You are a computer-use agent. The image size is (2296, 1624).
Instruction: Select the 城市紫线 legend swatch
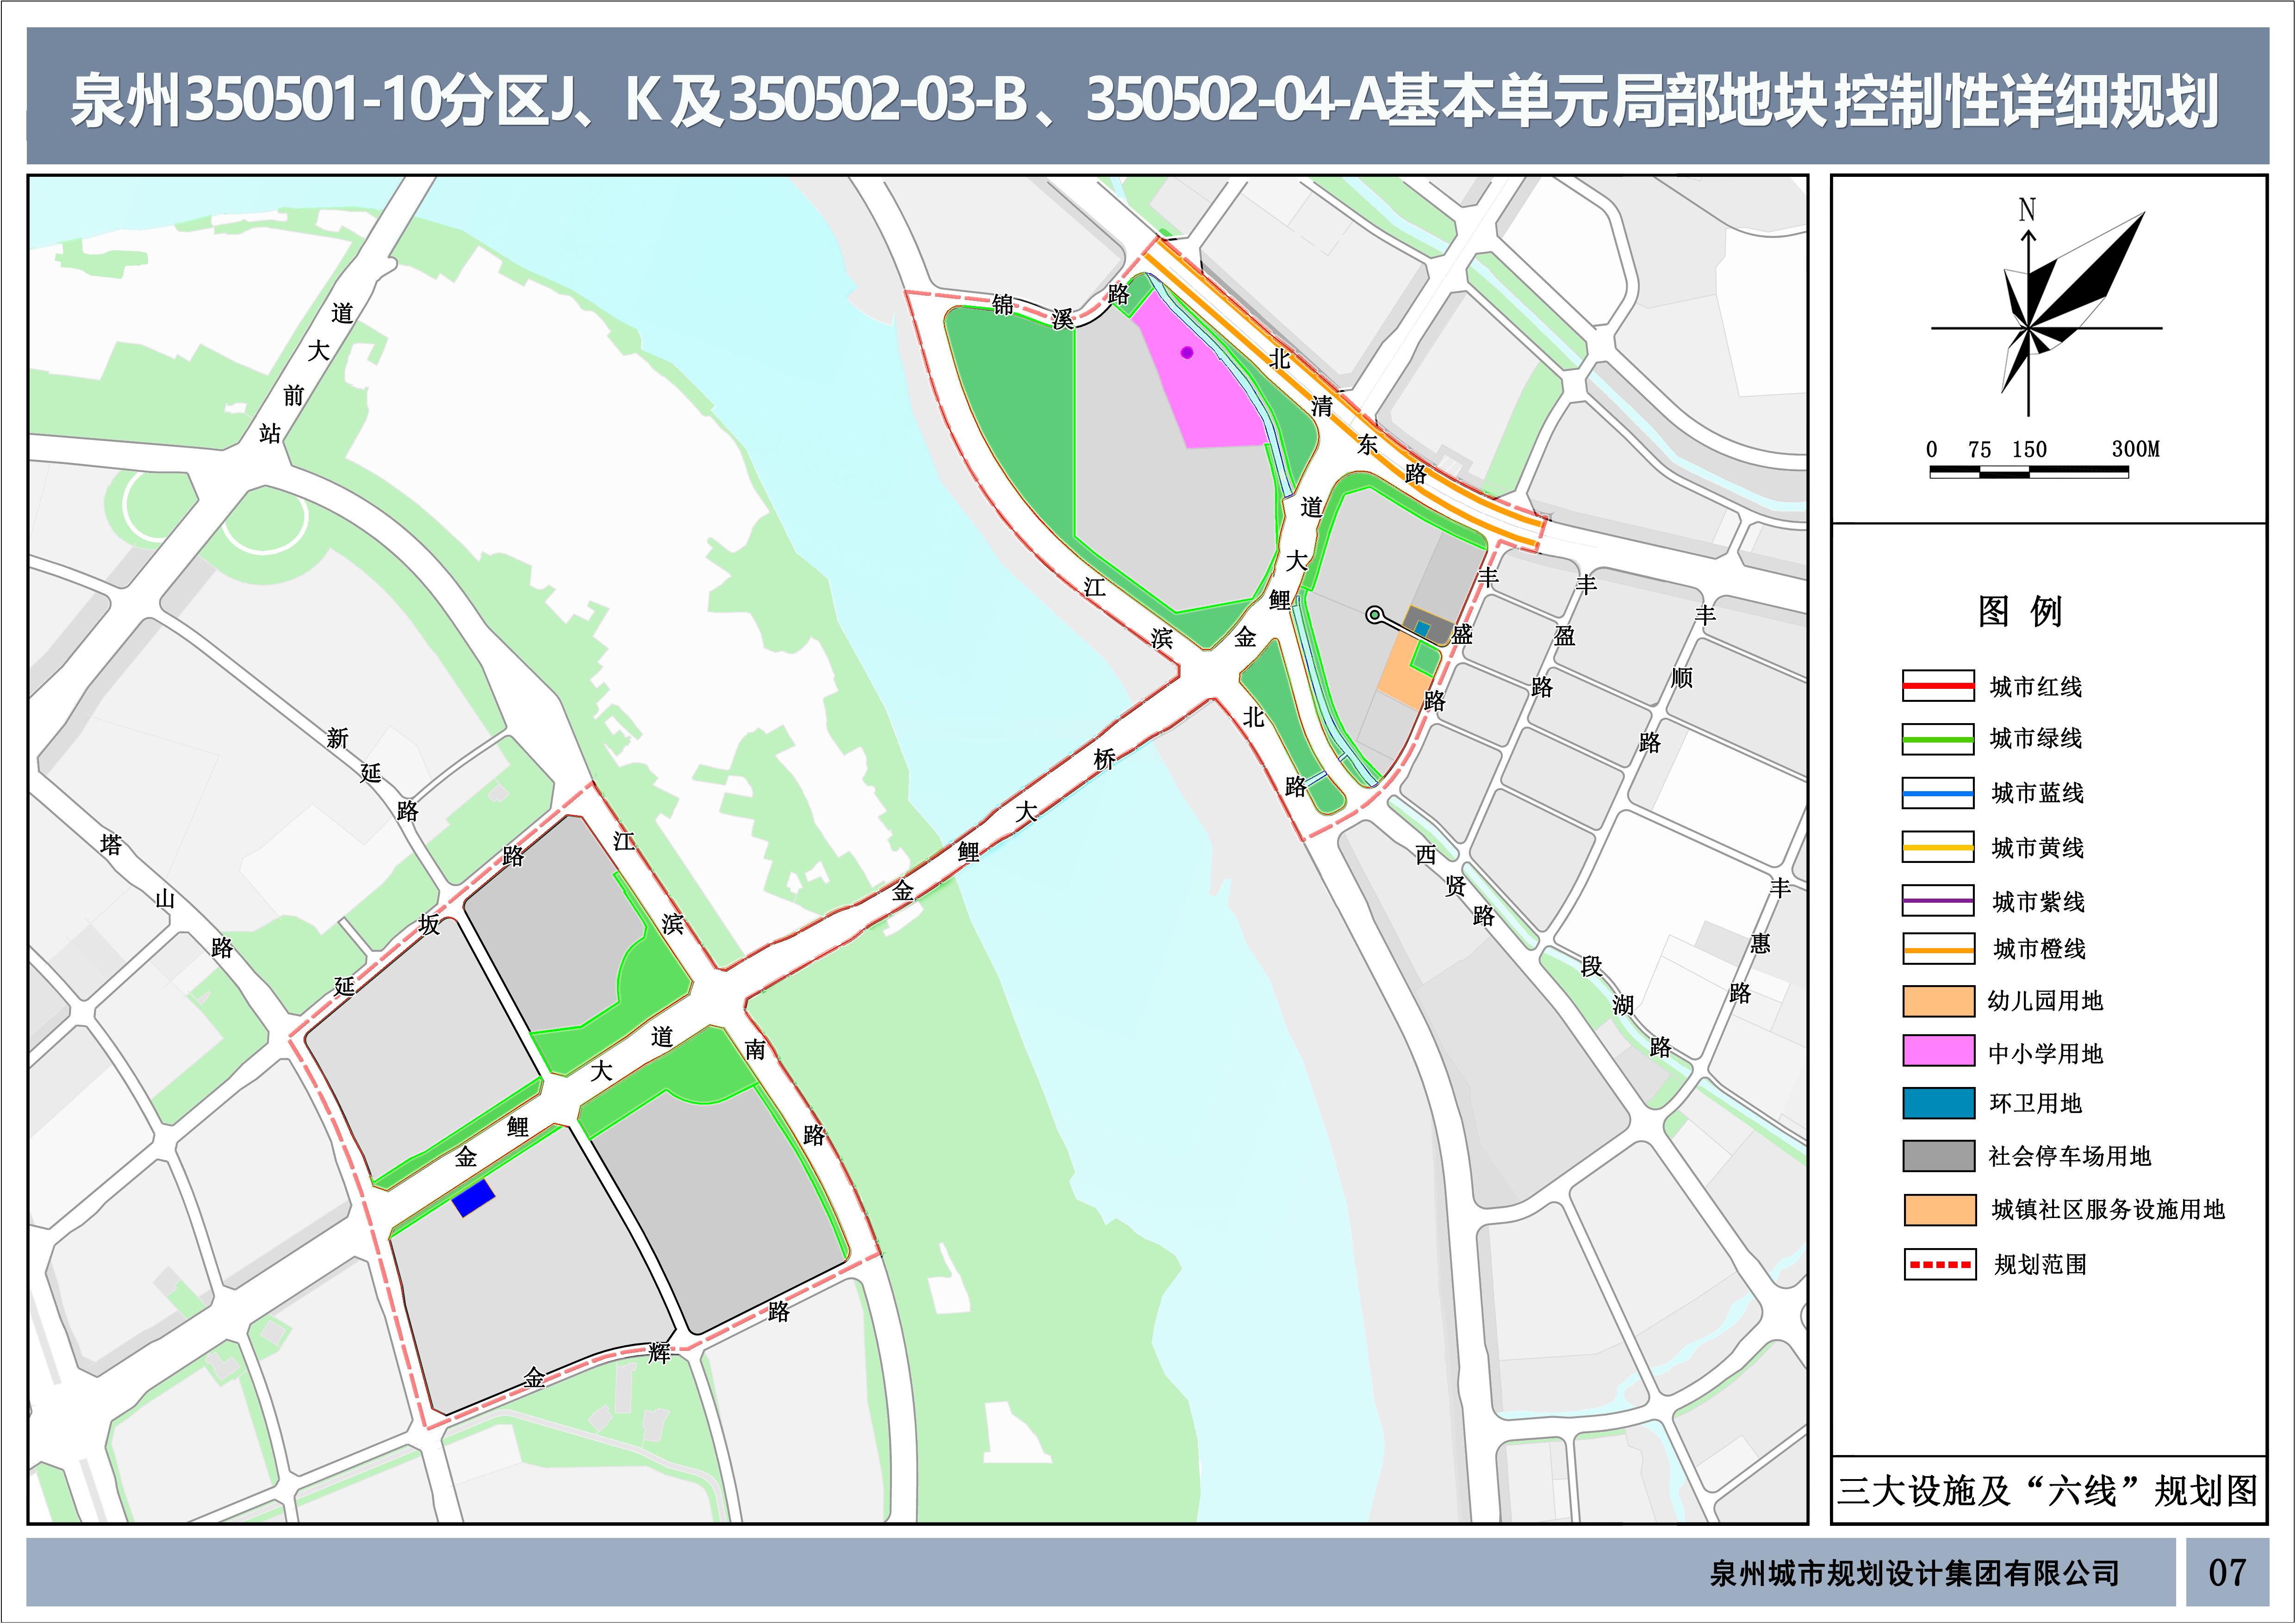tap(1938, 901)
